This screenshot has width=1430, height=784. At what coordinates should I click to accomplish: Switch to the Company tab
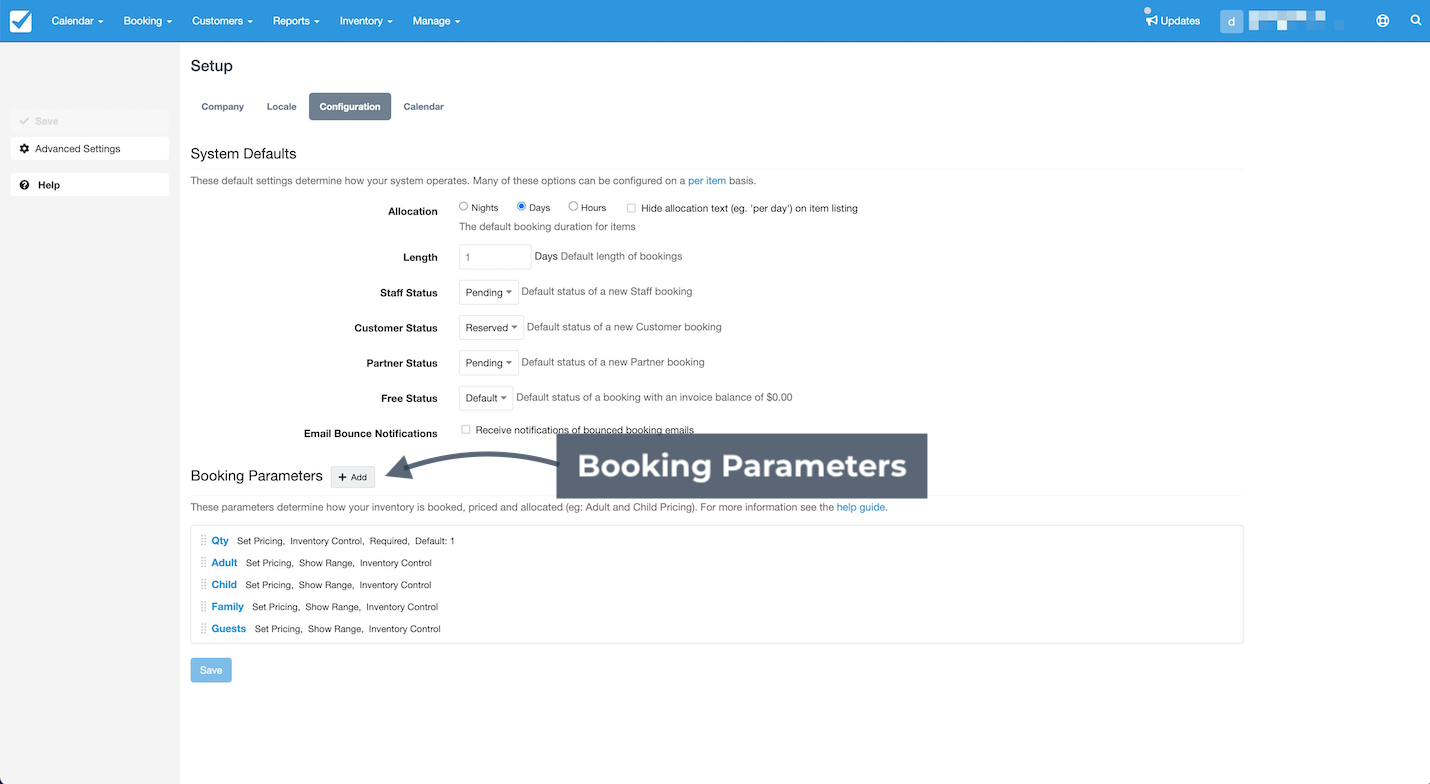click(x=223, y=106)
